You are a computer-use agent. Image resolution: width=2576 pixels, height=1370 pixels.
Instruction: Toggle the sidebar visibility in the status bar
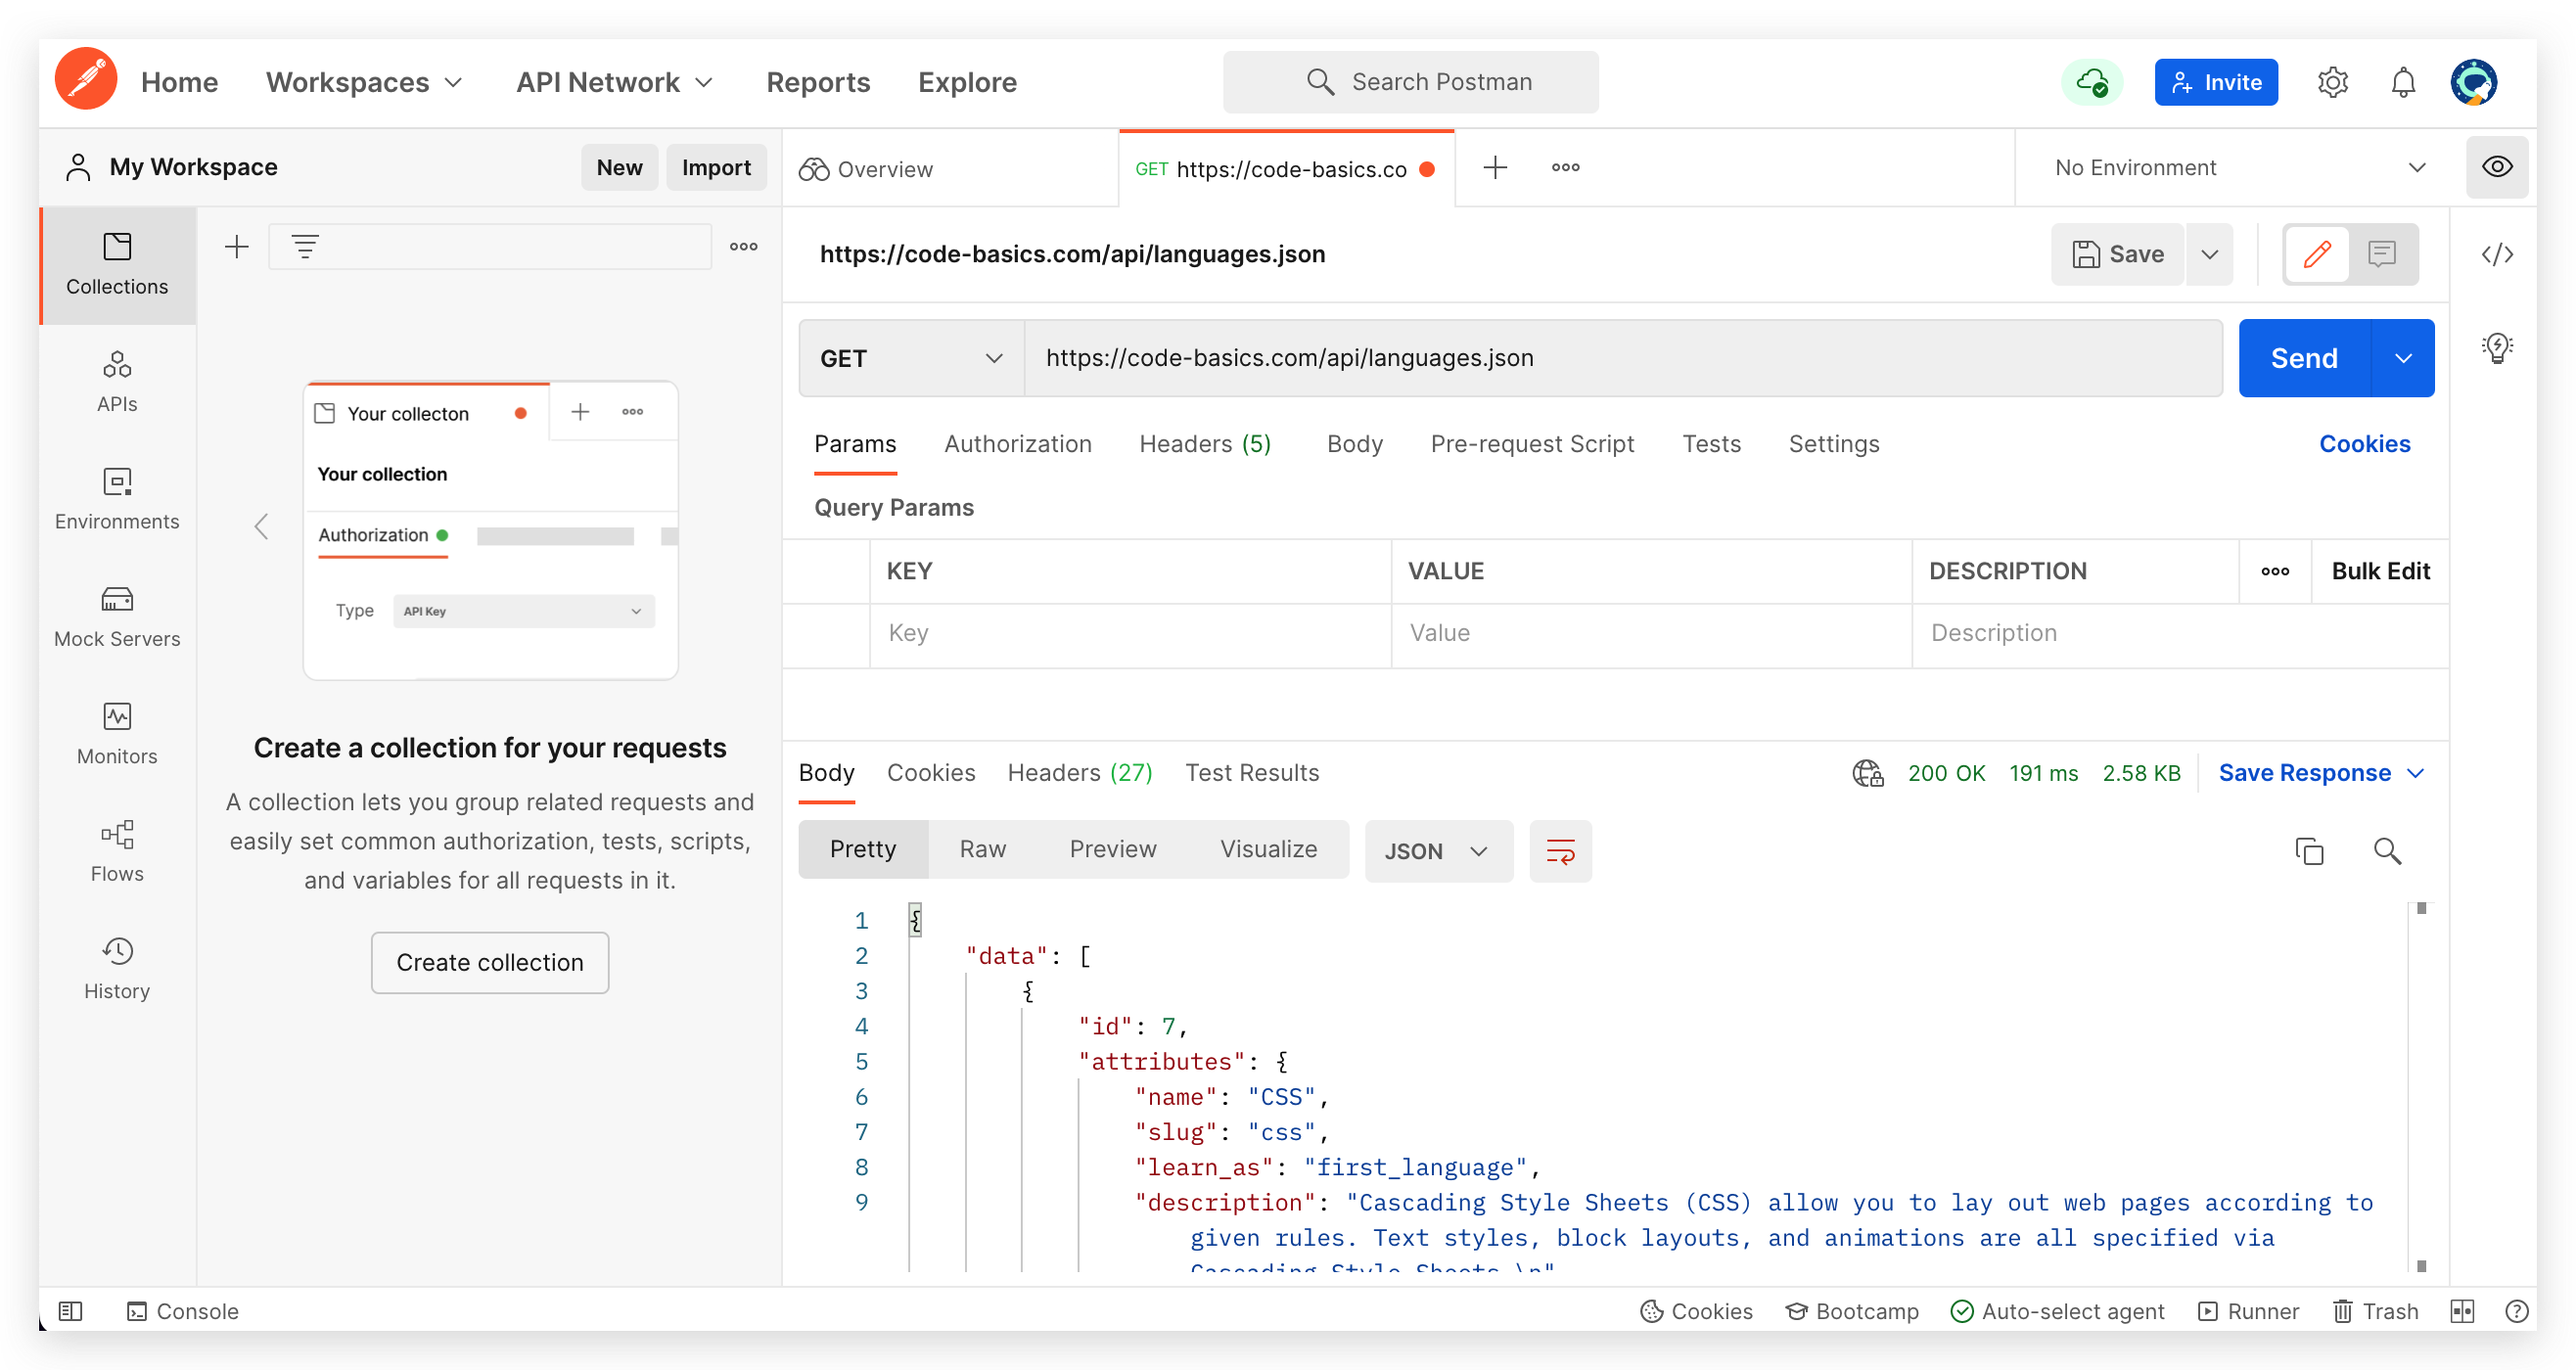(x=70, y=1311)
